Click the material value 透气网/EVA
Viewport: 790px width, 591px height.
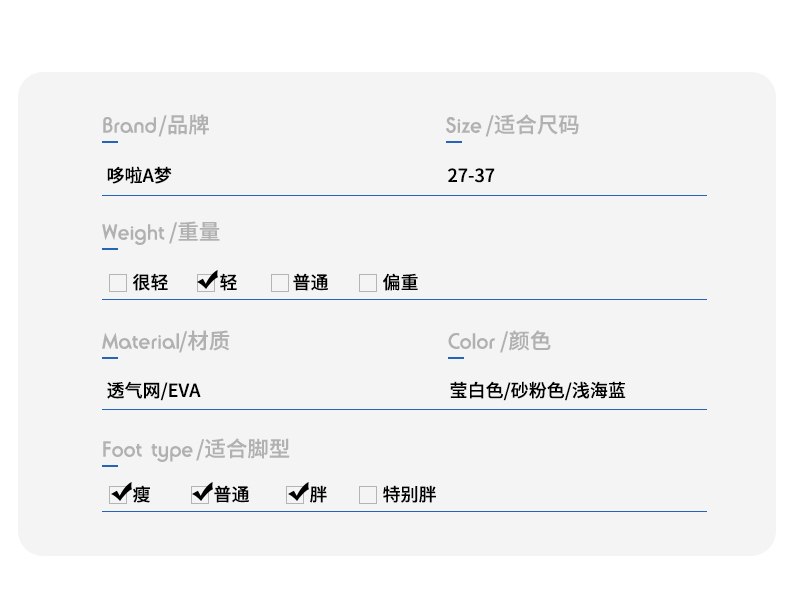(154, 390)
